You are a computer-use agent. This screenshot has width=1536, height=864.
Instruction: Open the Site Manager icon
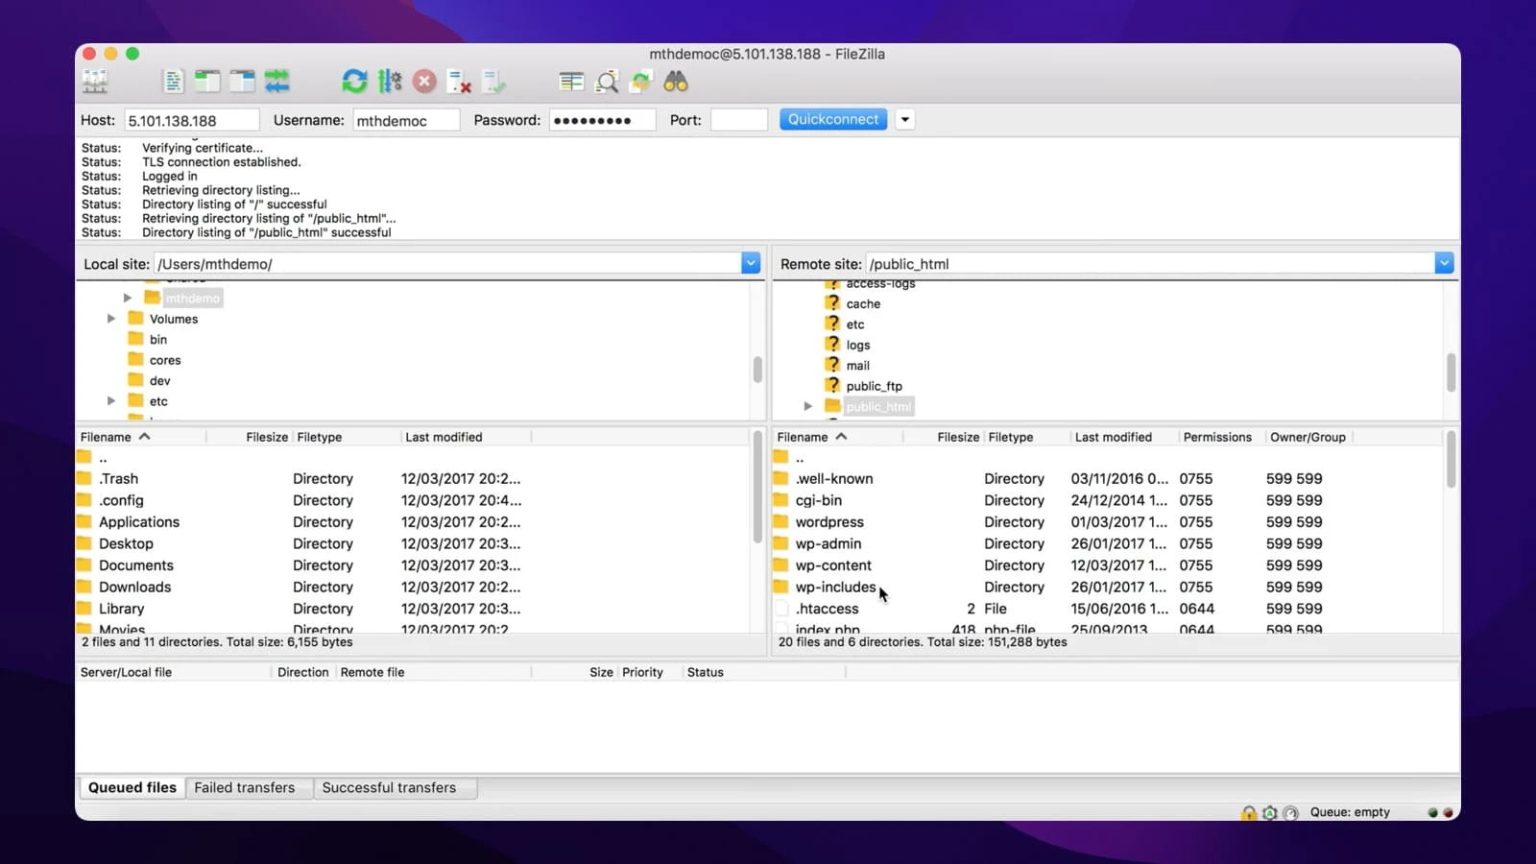[96, 82]
